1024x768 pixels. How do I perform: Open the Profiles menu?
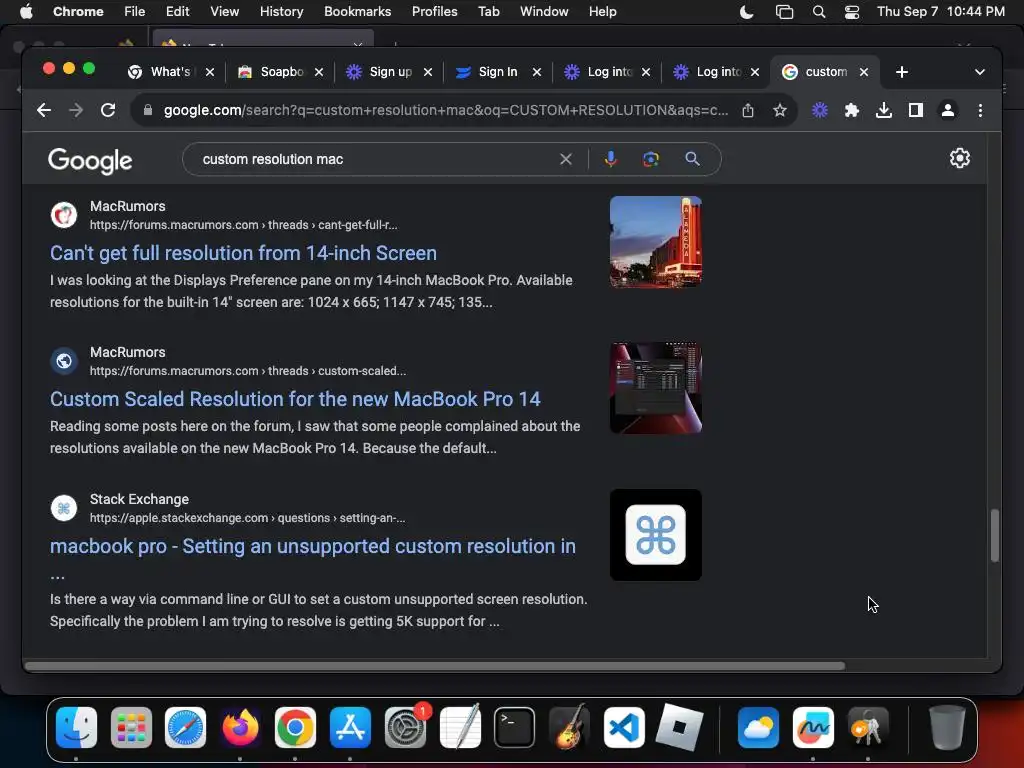(434, 12)
